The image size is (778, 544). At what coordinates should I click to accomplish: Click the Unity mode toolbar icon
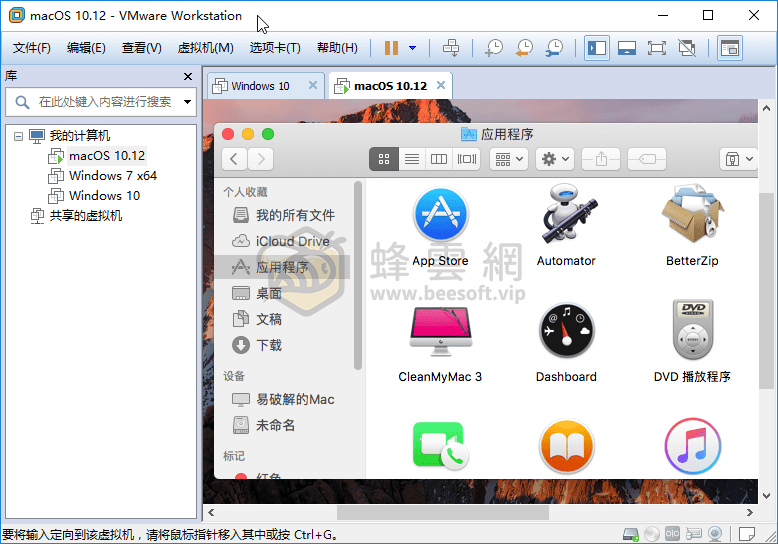[687, 48]
